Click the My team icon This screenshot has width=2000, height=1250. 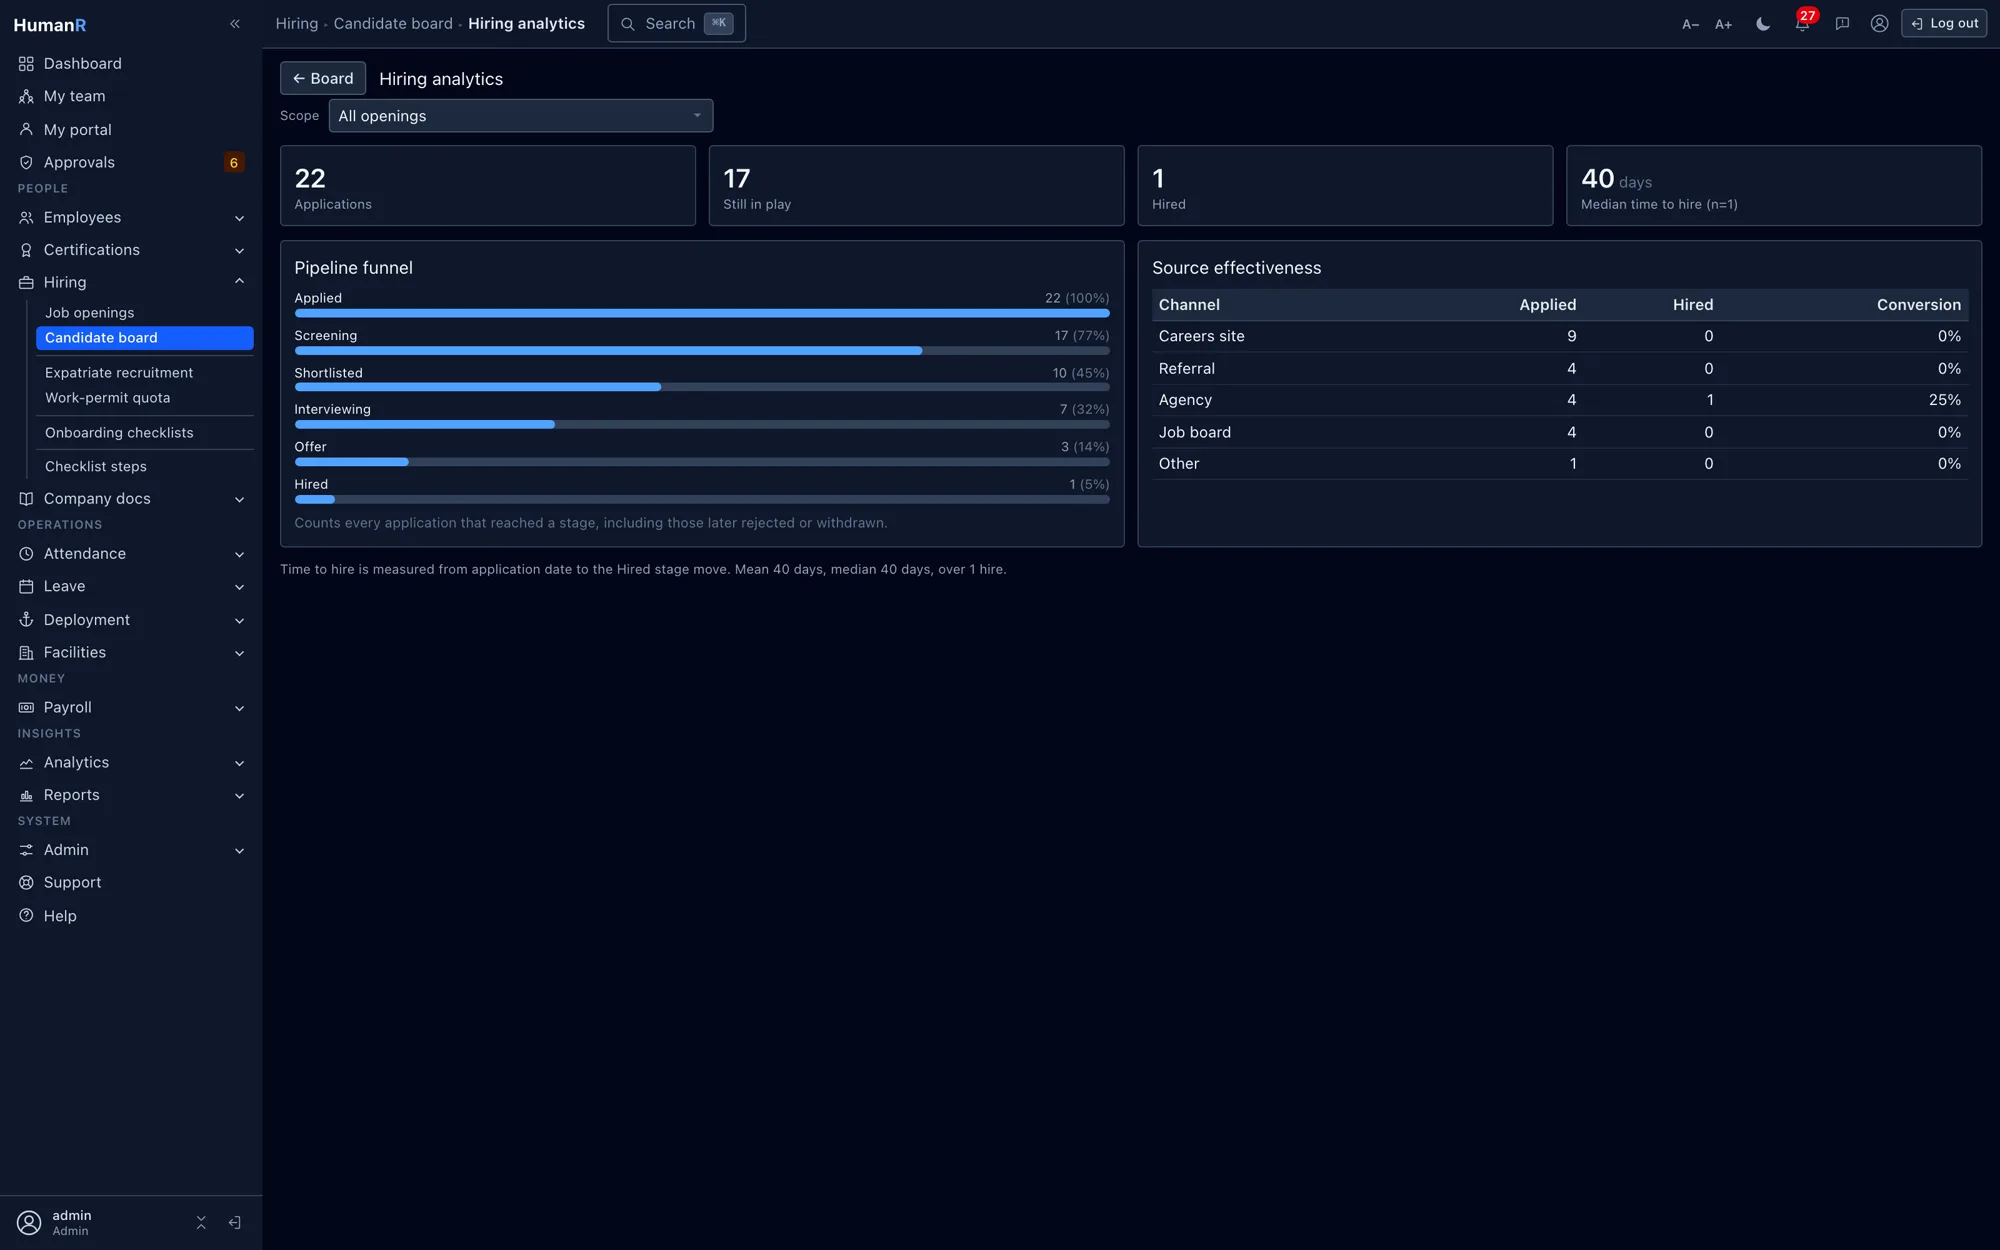coord(26,96)
